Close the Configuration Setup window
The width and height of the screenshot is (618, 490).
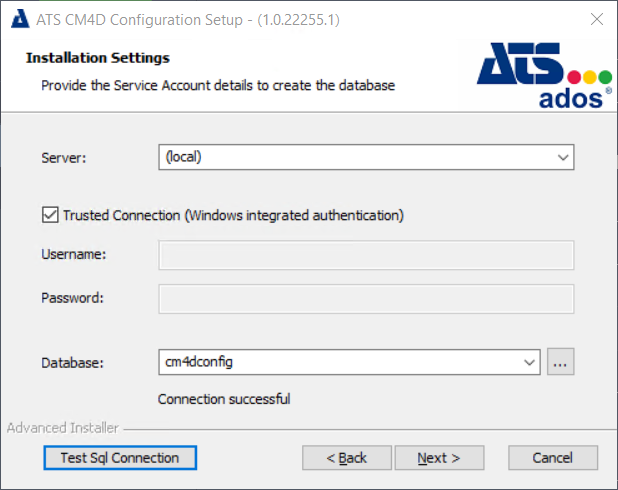click(x=596, y=18)
